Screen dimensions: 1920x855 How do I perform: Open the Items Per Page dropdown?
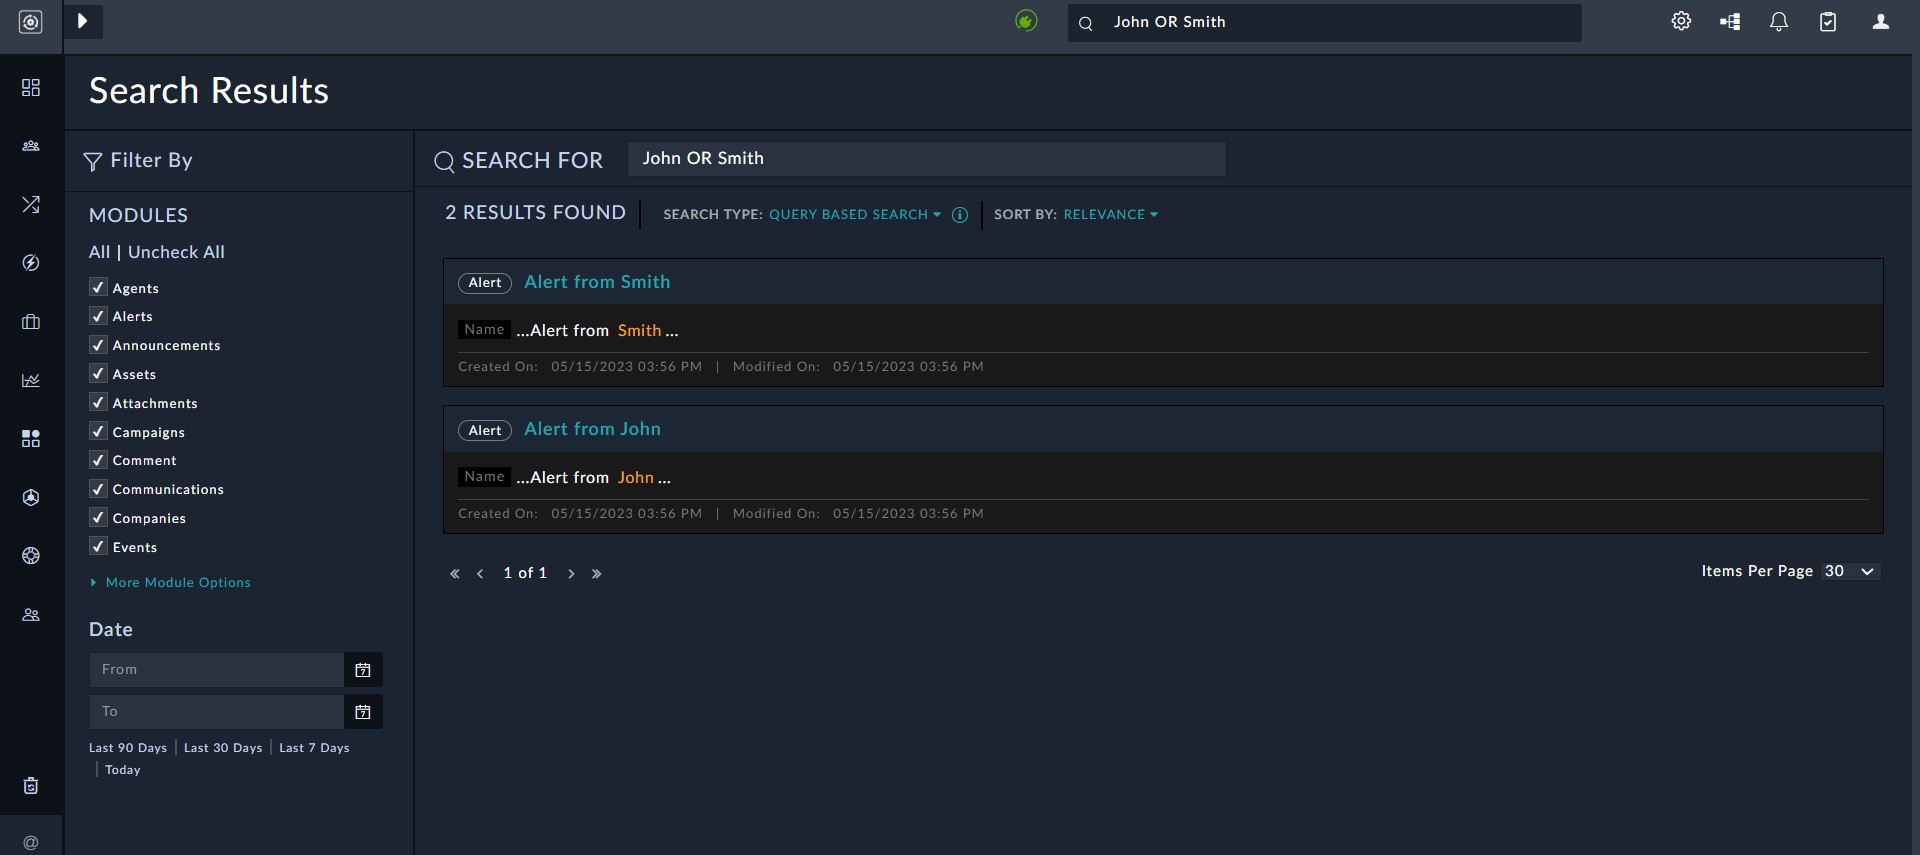tap(1850, 571)
